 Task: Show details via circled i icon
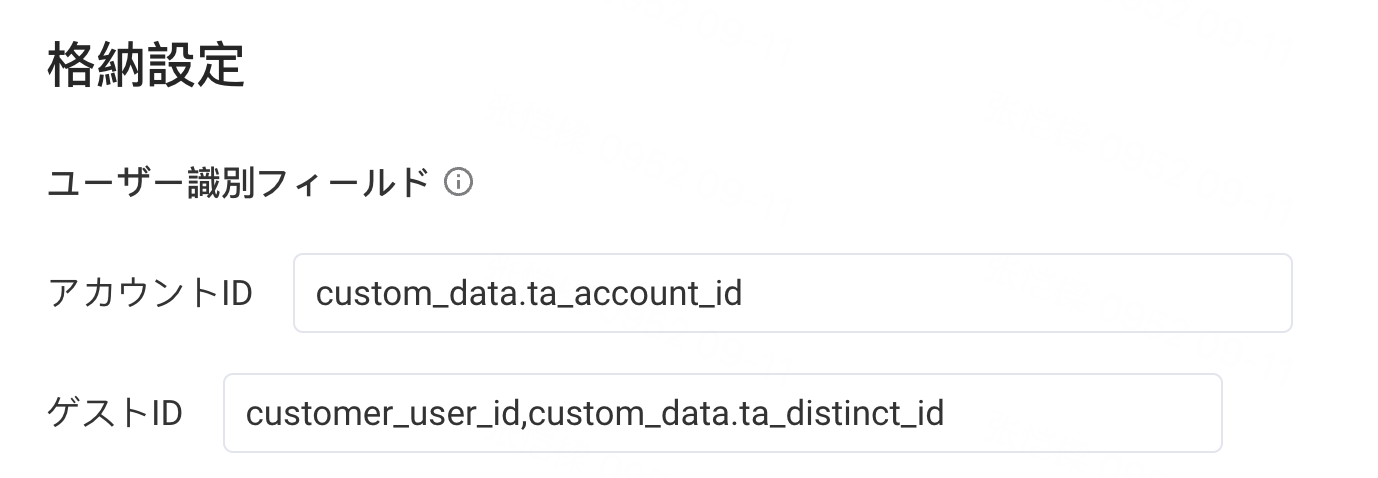coord(458,182)
